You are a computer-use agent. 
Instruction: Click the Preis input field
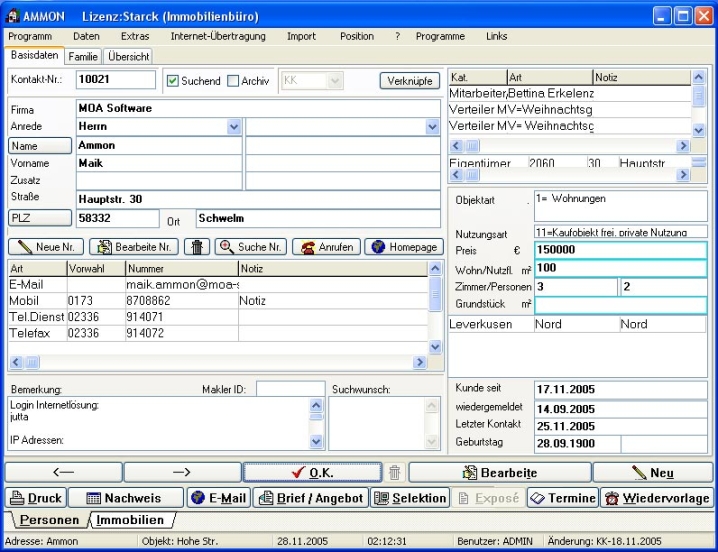click(620, 249)
